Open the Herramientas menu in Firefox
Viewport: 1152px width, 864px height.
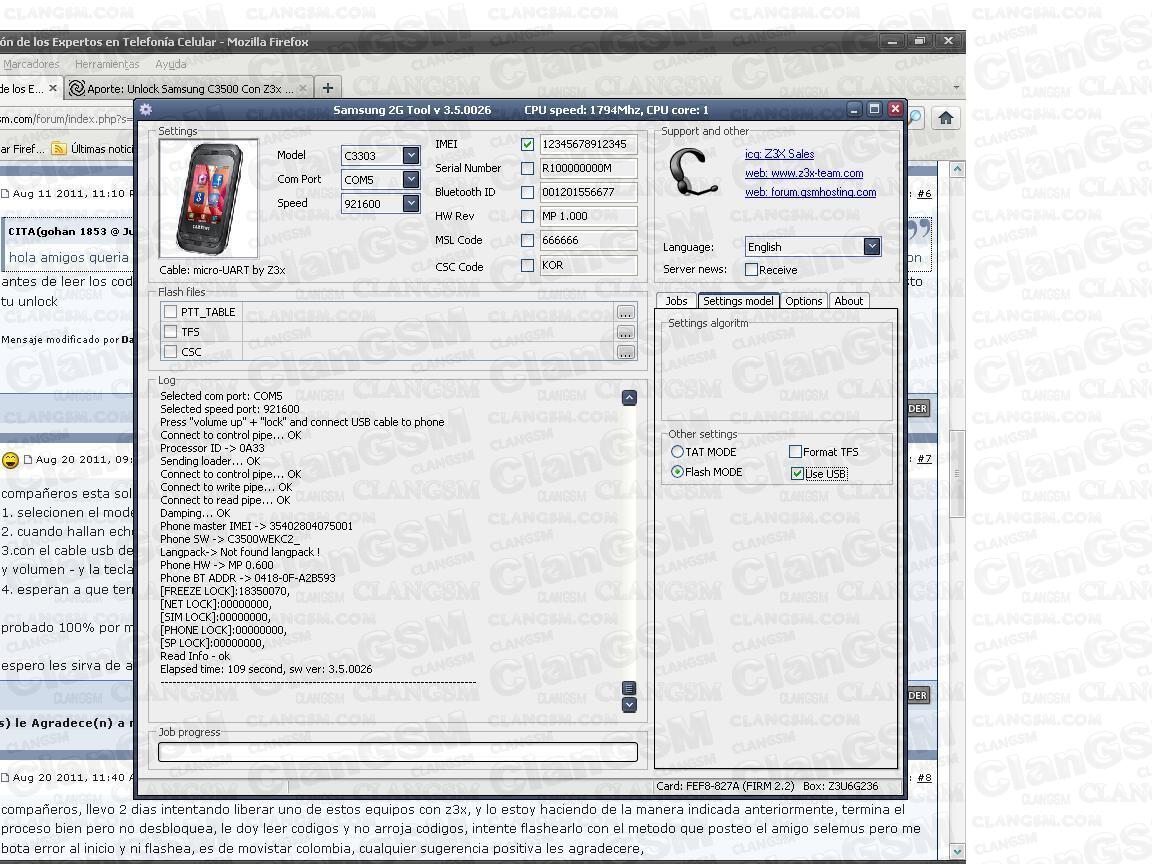107,65
